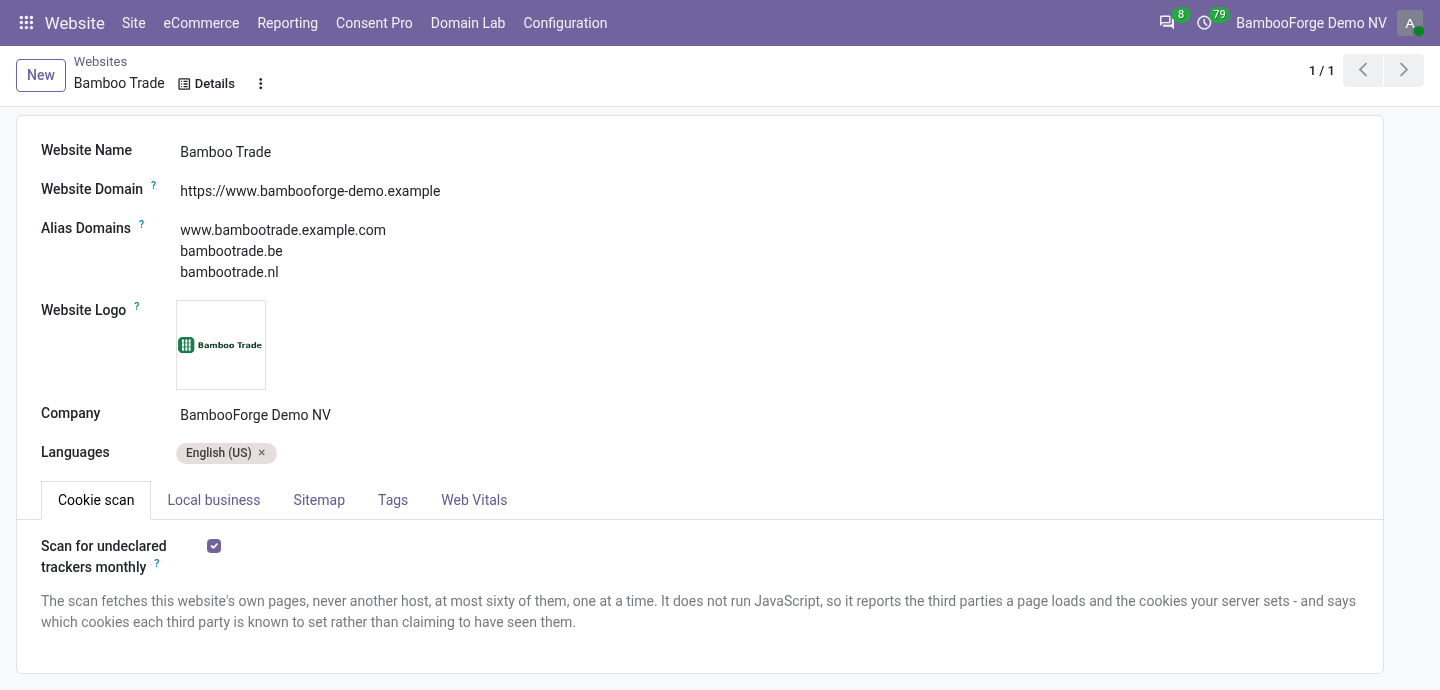Toggle Scan for undeclared trackers monthly checkbox
1440x690 pixels.
click(x=214, y=546)
